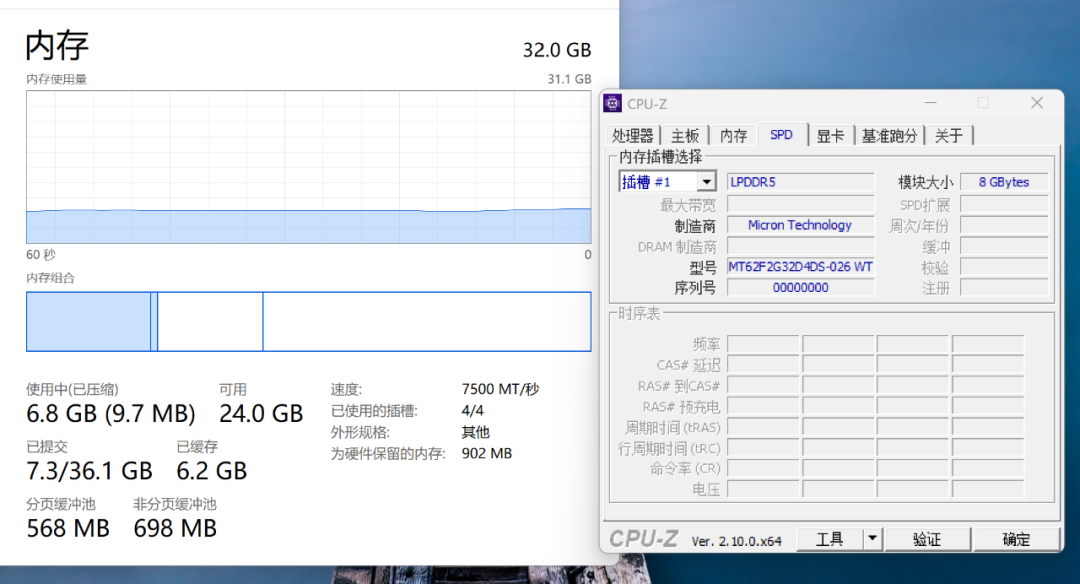This screenshot has height=584, width=1080.
Task: Select the MT62F2G32D4DS-026 WT part number
Action: pos(800,267)
